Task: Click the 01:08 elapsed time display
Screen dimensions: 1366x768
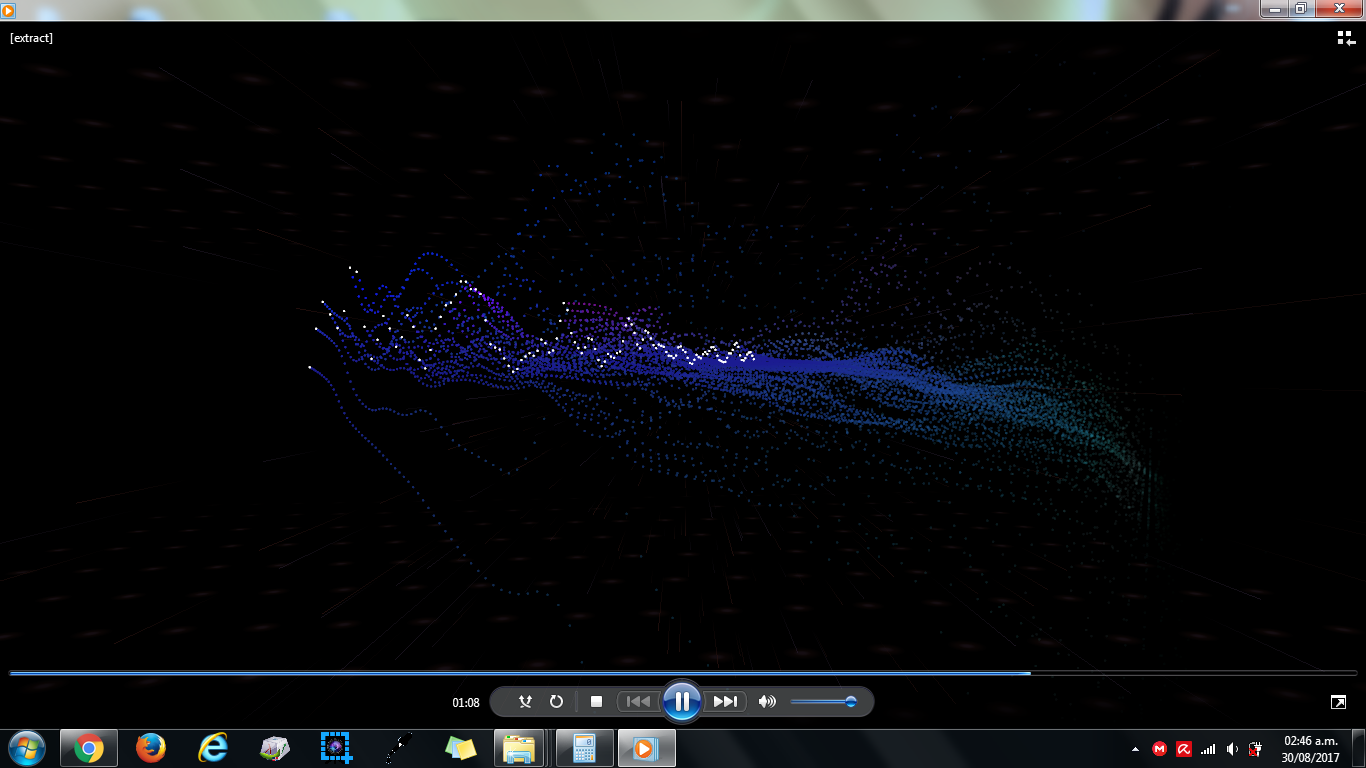Action: point(466,703)
